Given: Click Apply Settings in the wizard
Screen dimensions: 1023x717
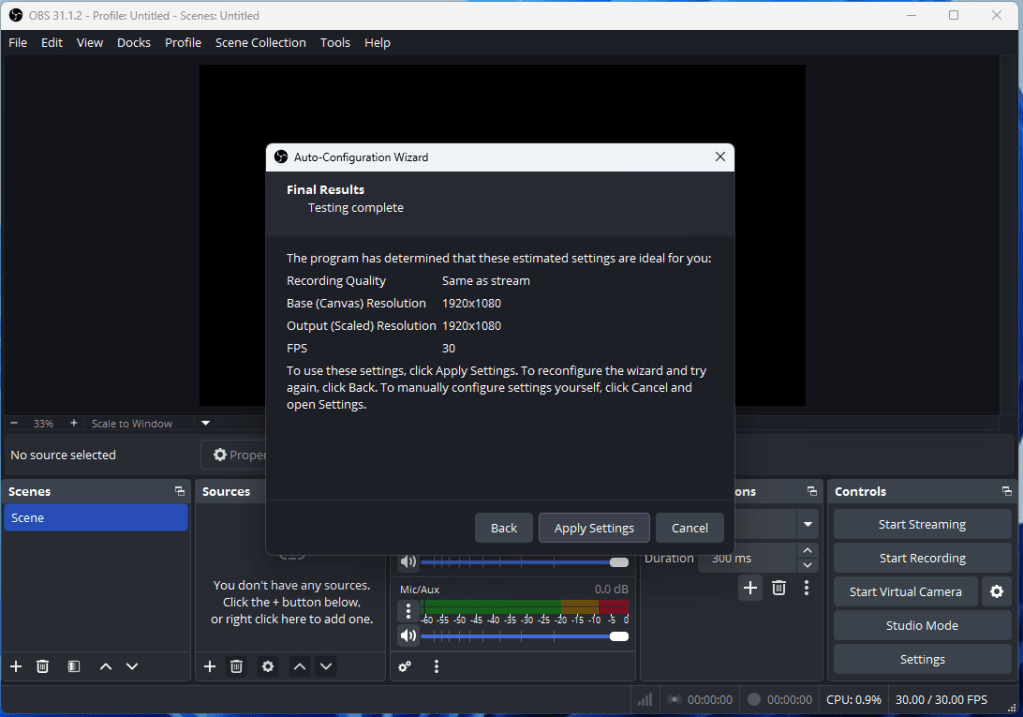Looking at the screenshot, I should point(594,528).
